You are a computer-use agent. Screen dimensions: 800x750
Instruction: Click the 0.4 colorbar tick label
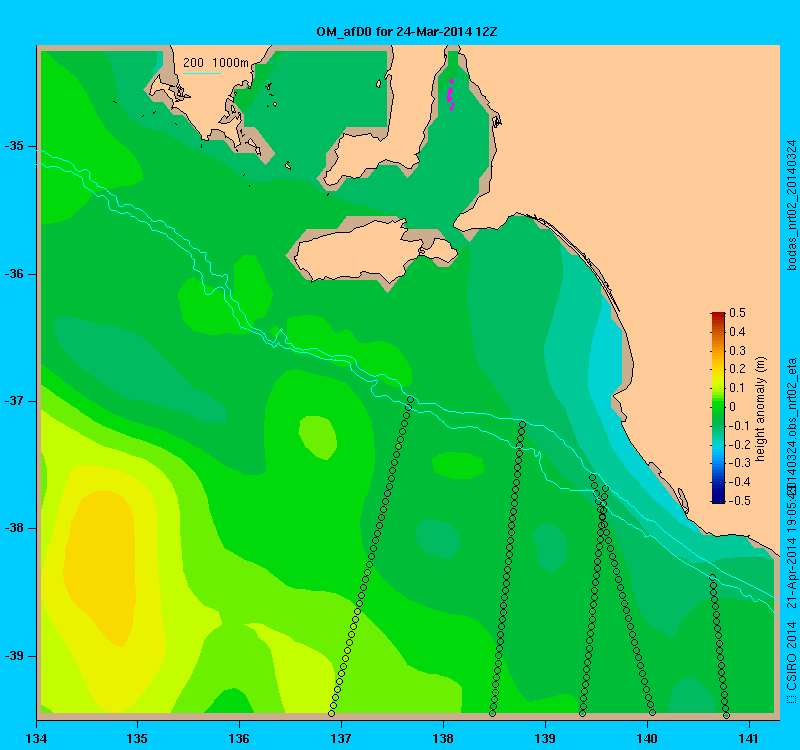[x=737, y=332]
